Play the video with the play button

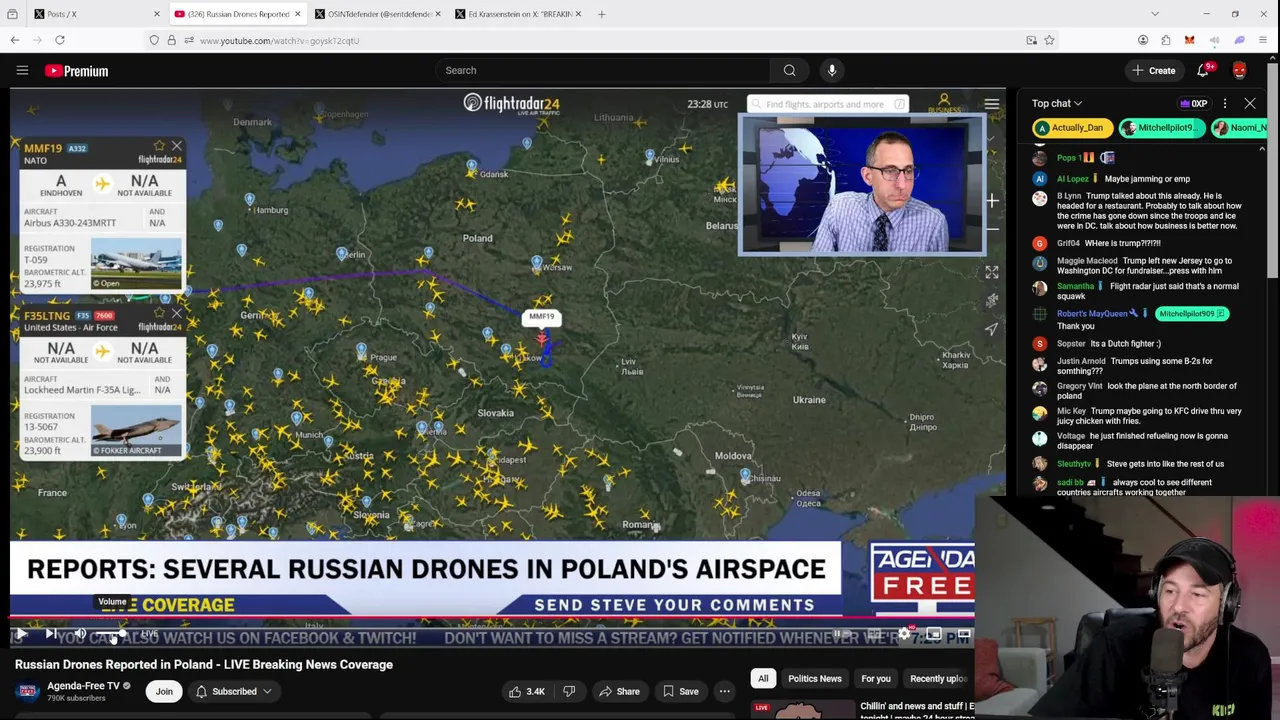(21, 634)
